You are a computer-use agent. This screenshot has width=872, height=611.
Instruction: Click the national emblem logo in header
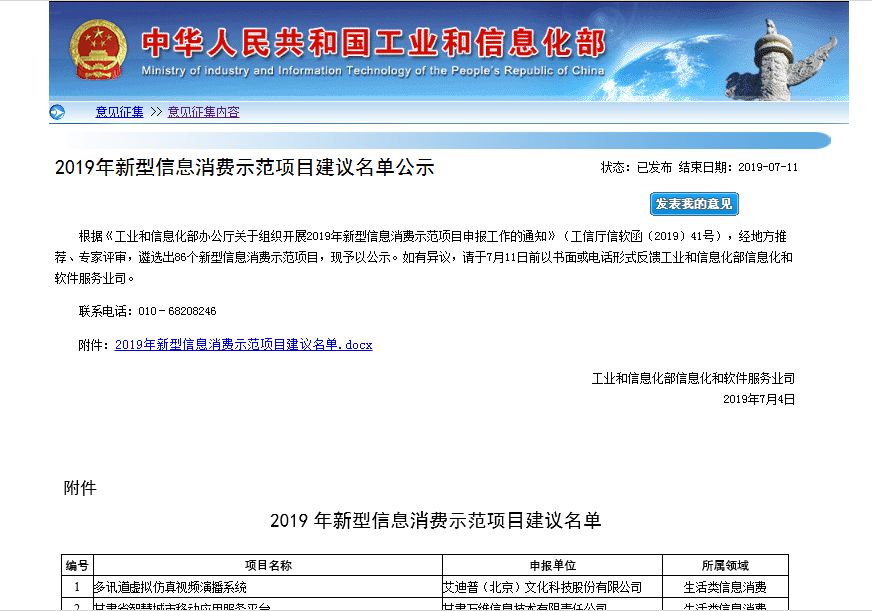tap(98, 49)
